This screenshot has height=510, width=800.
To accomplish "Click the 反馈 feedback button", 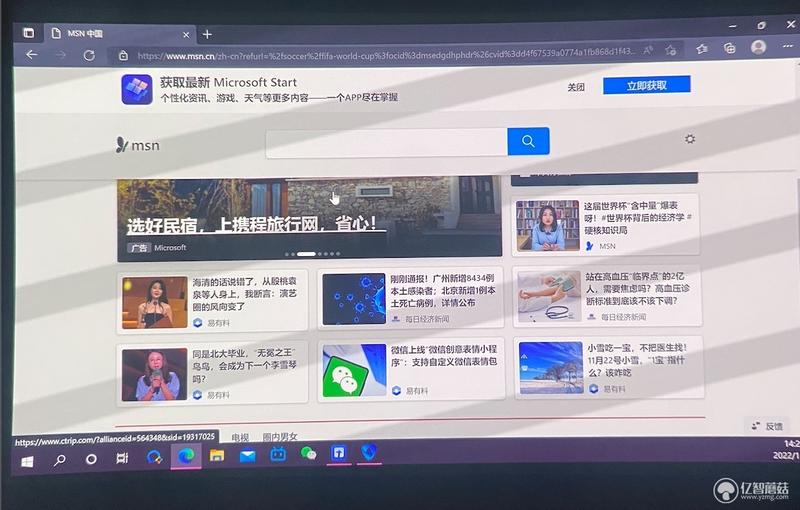I will 767,426.
